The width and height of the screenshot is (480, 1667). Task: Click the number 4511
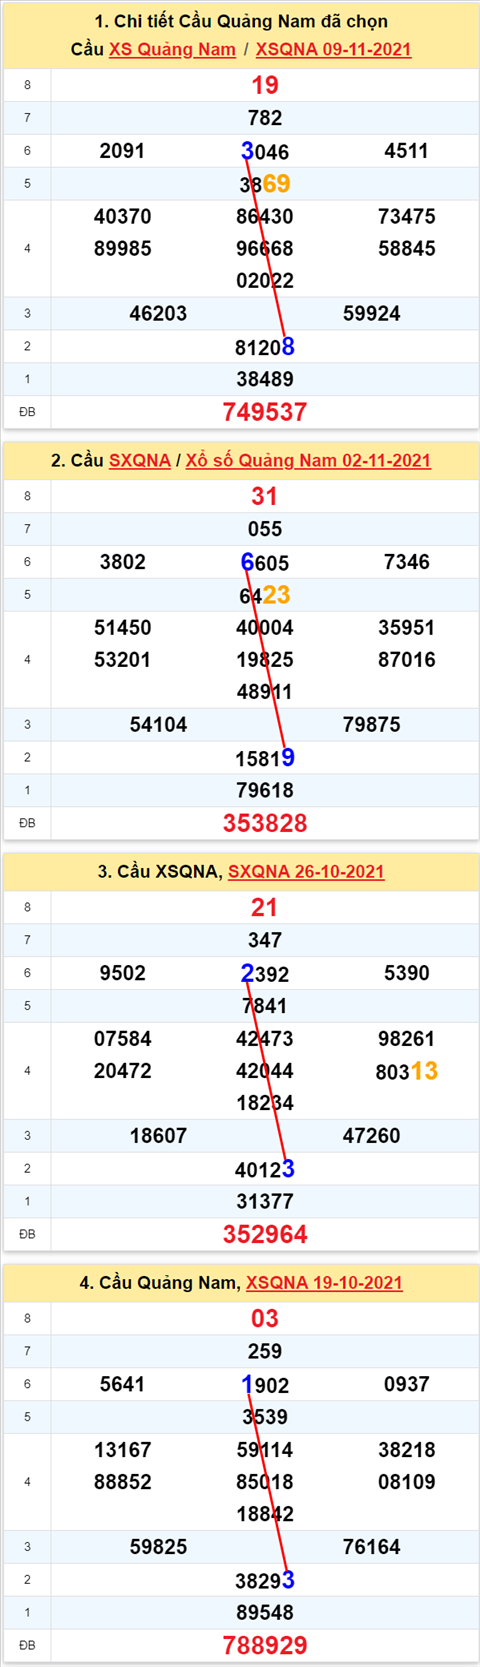pyautogui.click(x=407, y=151)
